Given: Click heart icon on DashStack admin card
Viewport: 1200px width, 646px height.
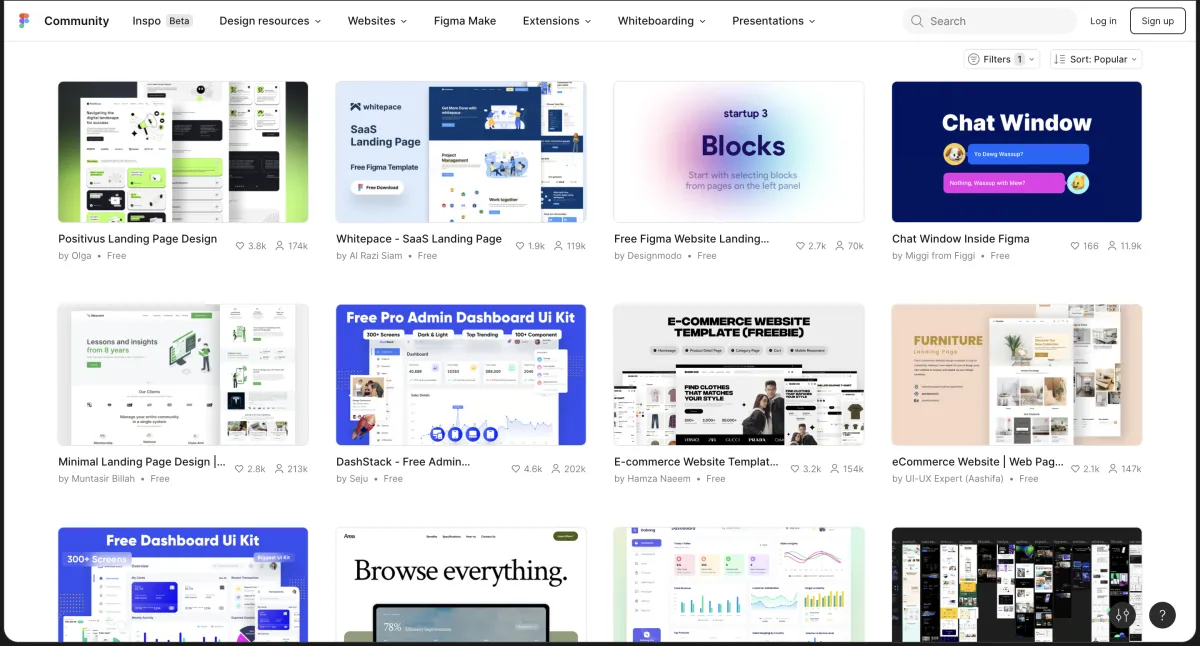Looking at the screenshot, I should point(516,468).
